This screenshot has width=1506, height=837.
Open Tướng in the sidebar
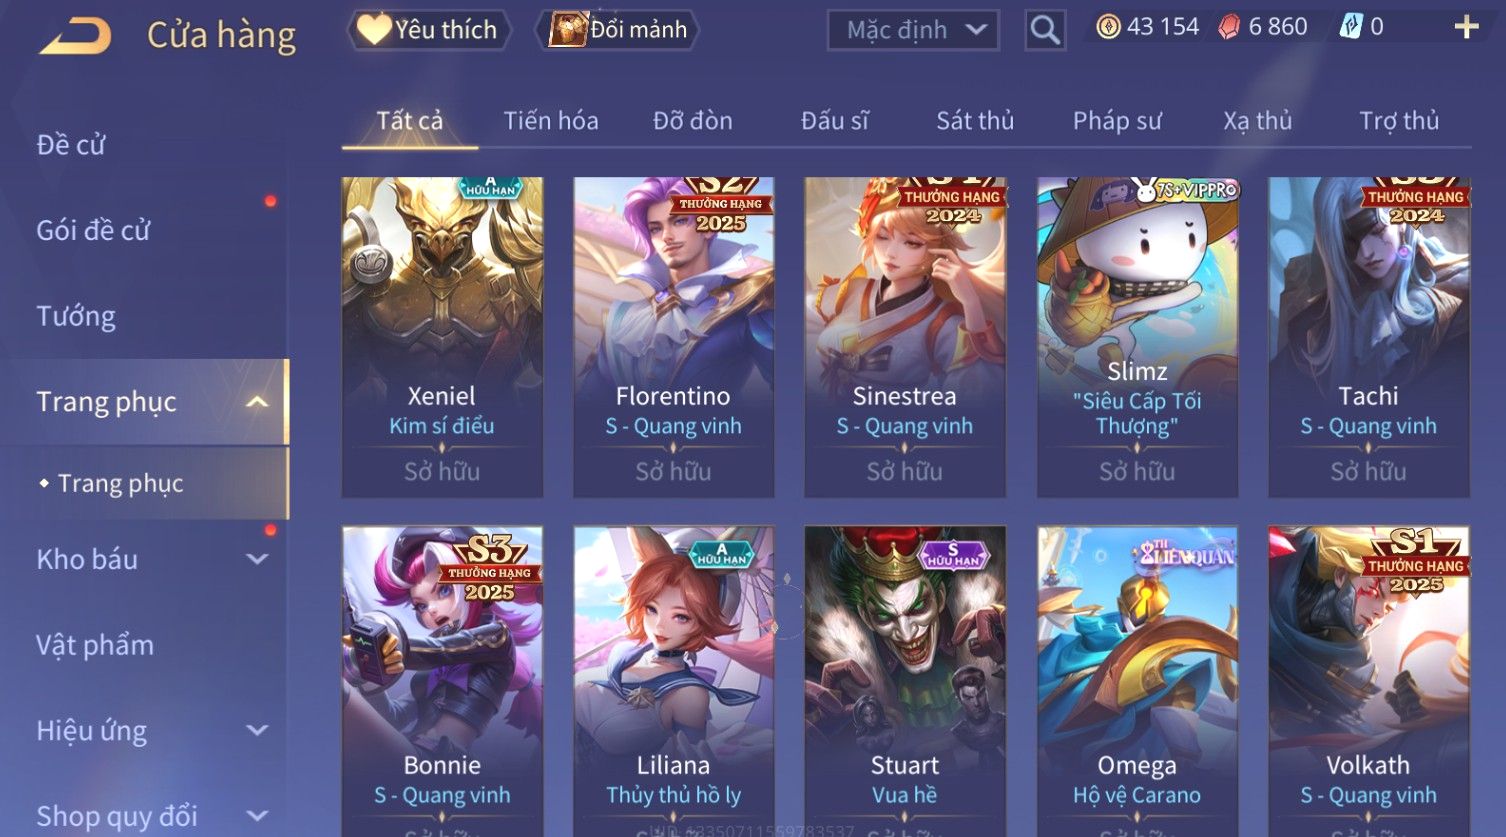pyautogui.click(x=76, y=316)
